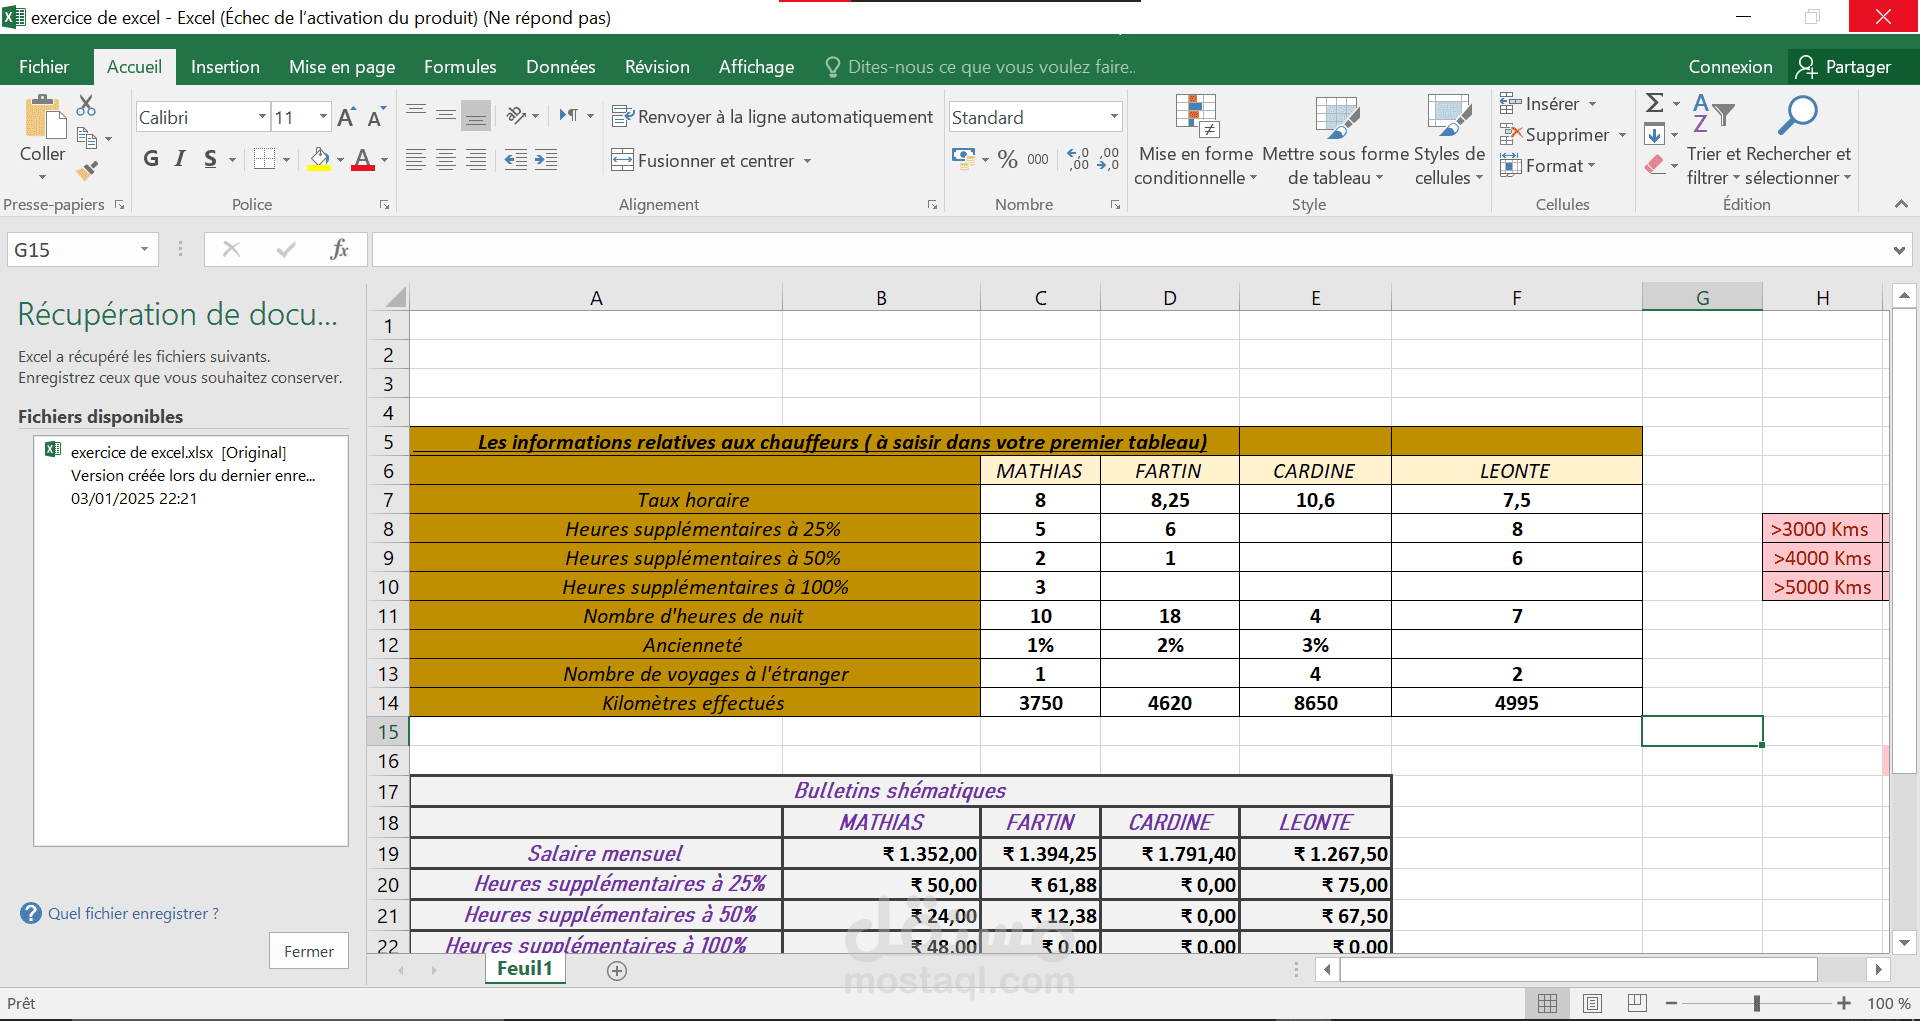
Task: Click the Fermer button in recovery pane
Action: (x=309, y=951)
